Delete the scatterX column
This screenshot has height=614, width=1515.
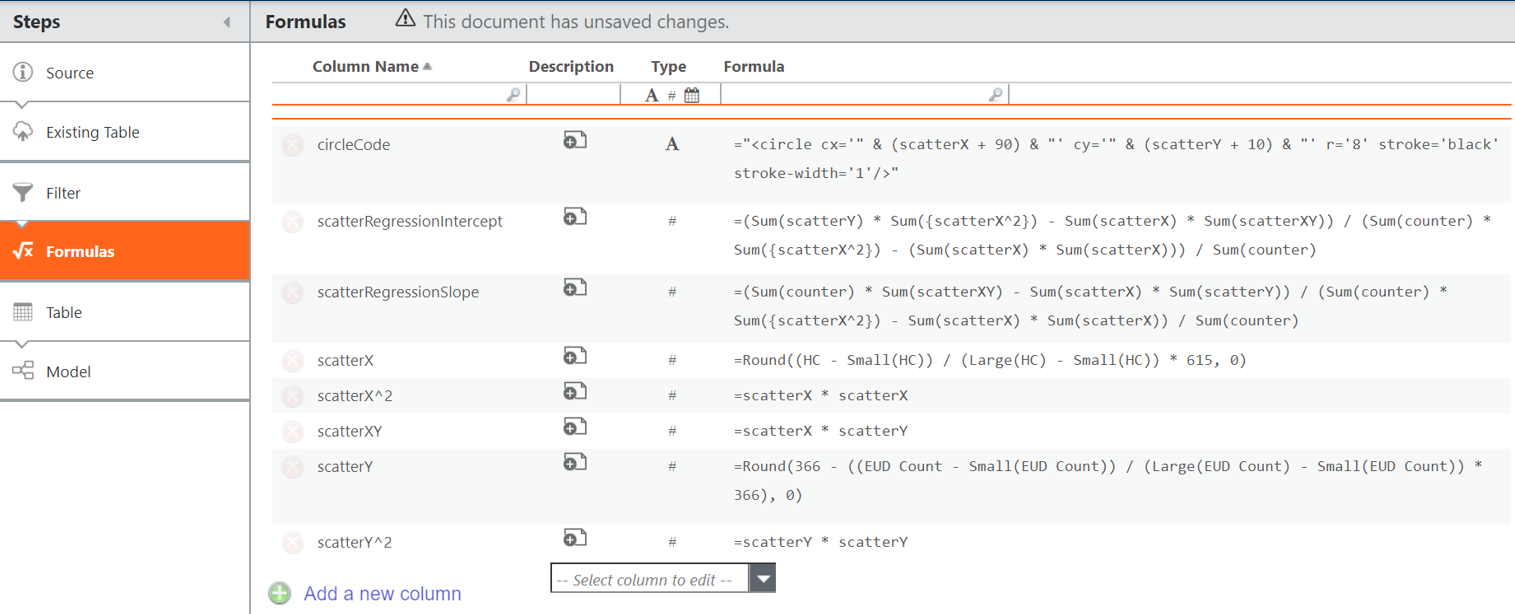tap(292, 361)
